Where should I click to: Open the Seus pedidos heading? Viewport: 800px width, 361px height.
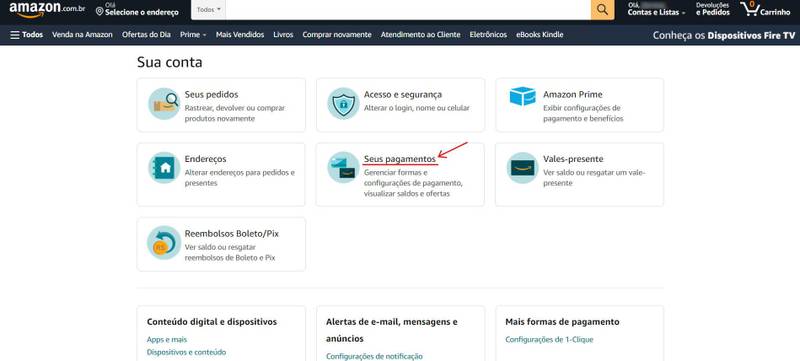point(211,95)
